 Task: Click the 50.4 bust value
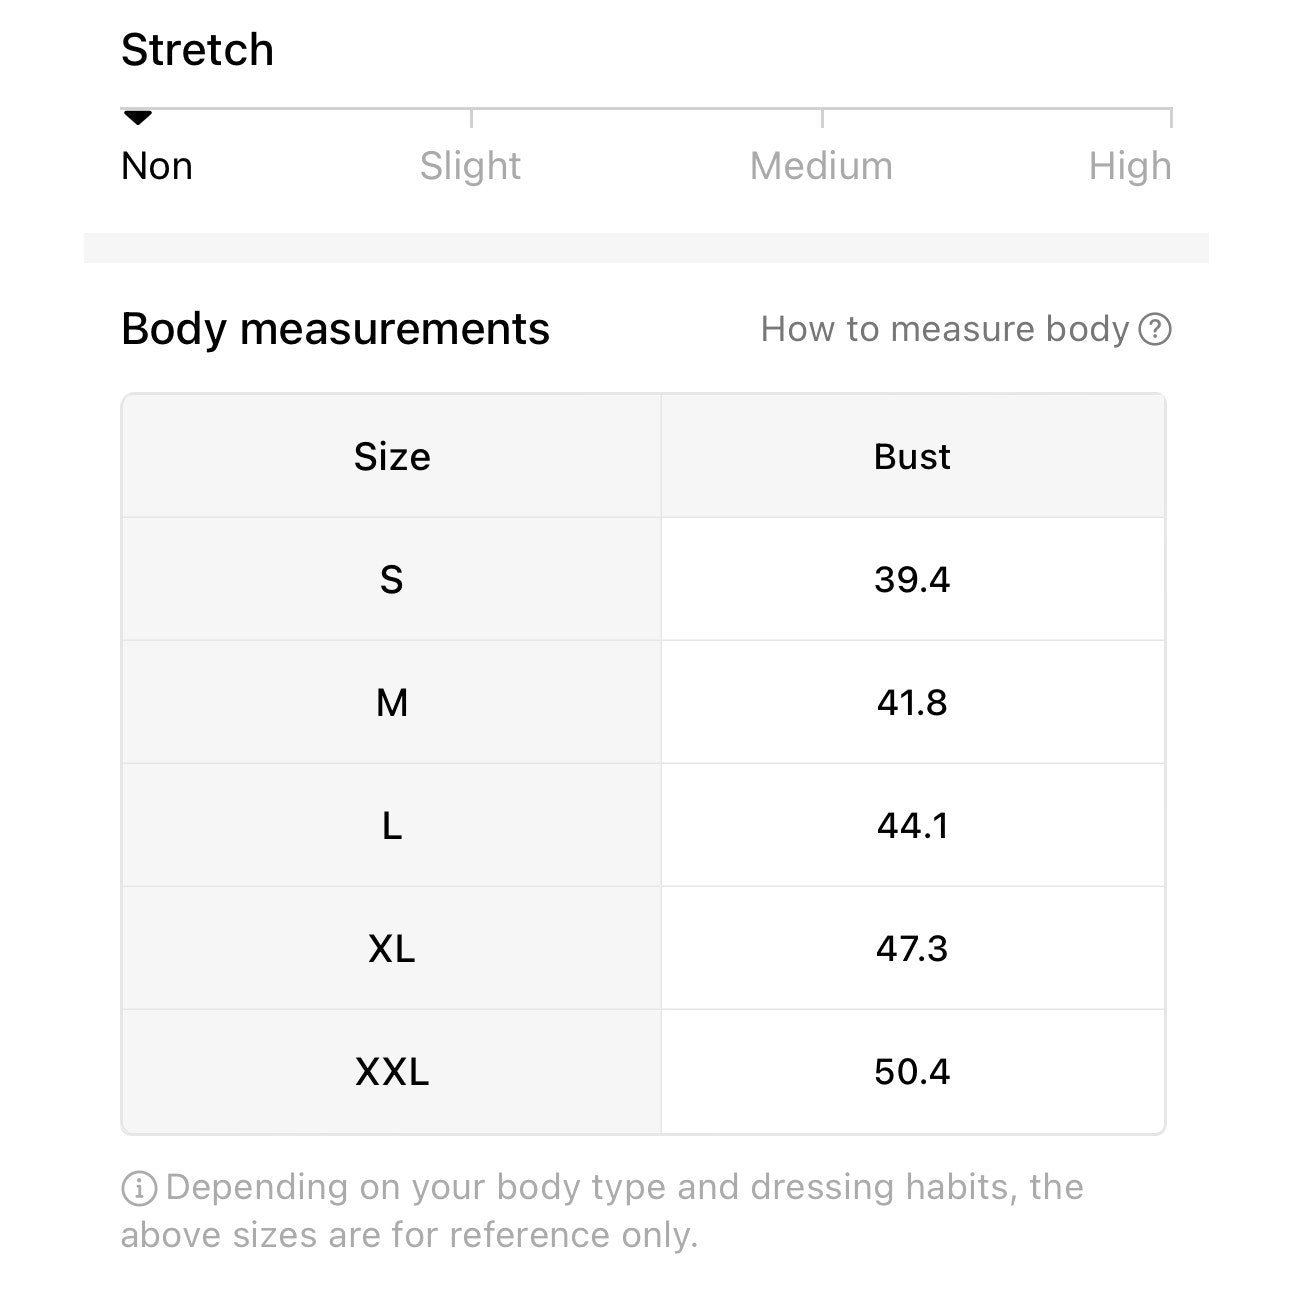pos(912,1072)
